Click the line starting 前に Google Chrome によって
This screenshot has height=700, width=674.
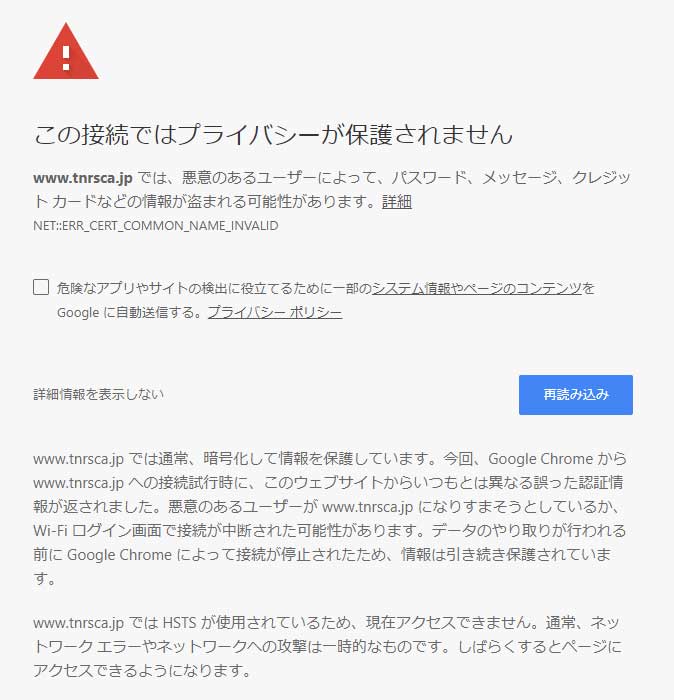pos(322,554)
